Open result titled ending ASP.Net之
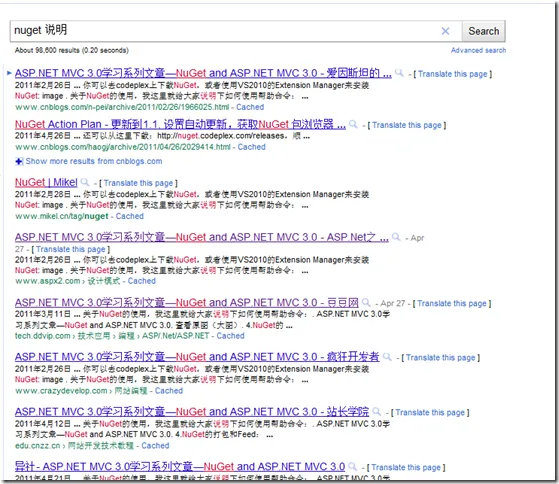 [x=202, y=237]
